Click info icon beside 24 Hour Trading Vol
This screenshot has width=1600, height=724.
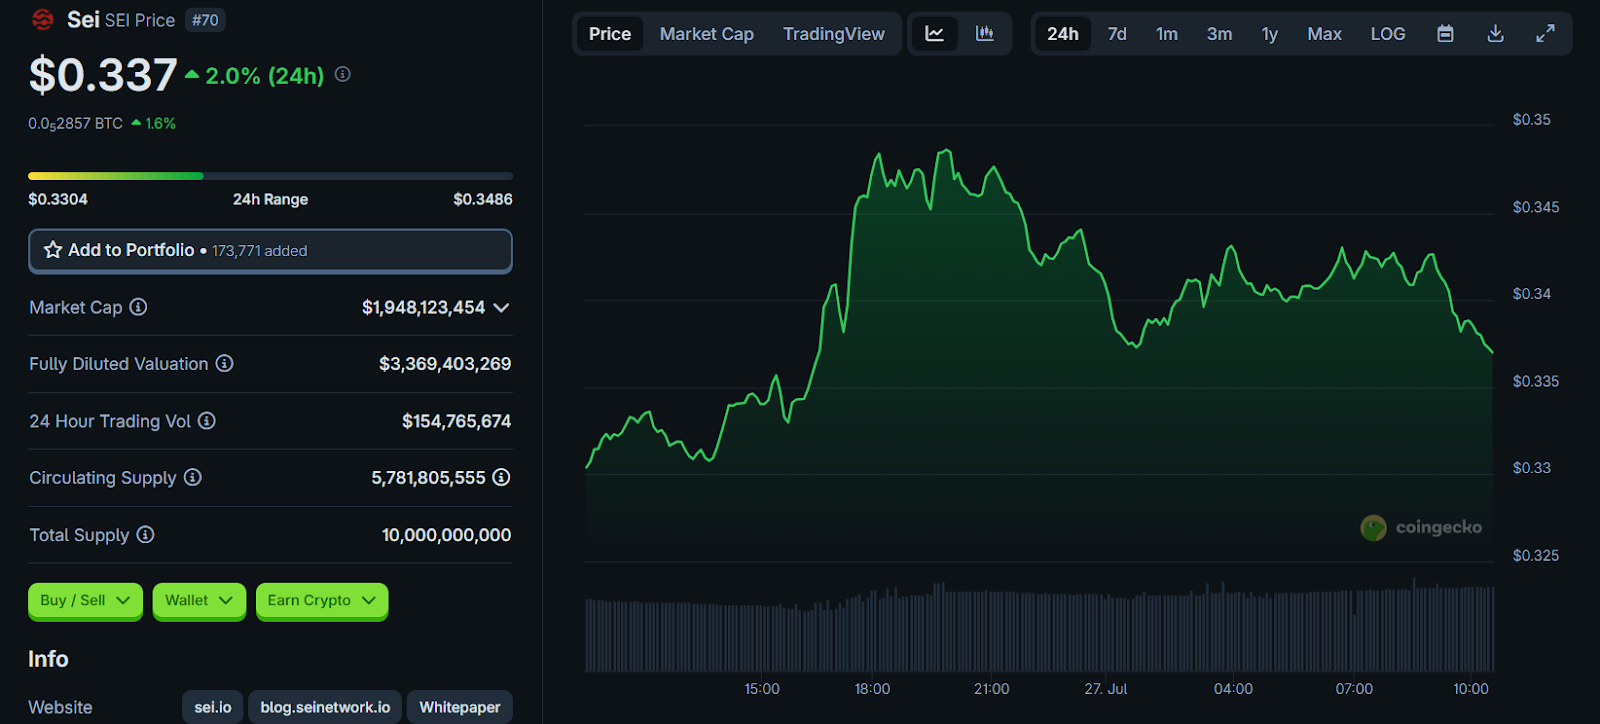[207, 421]
